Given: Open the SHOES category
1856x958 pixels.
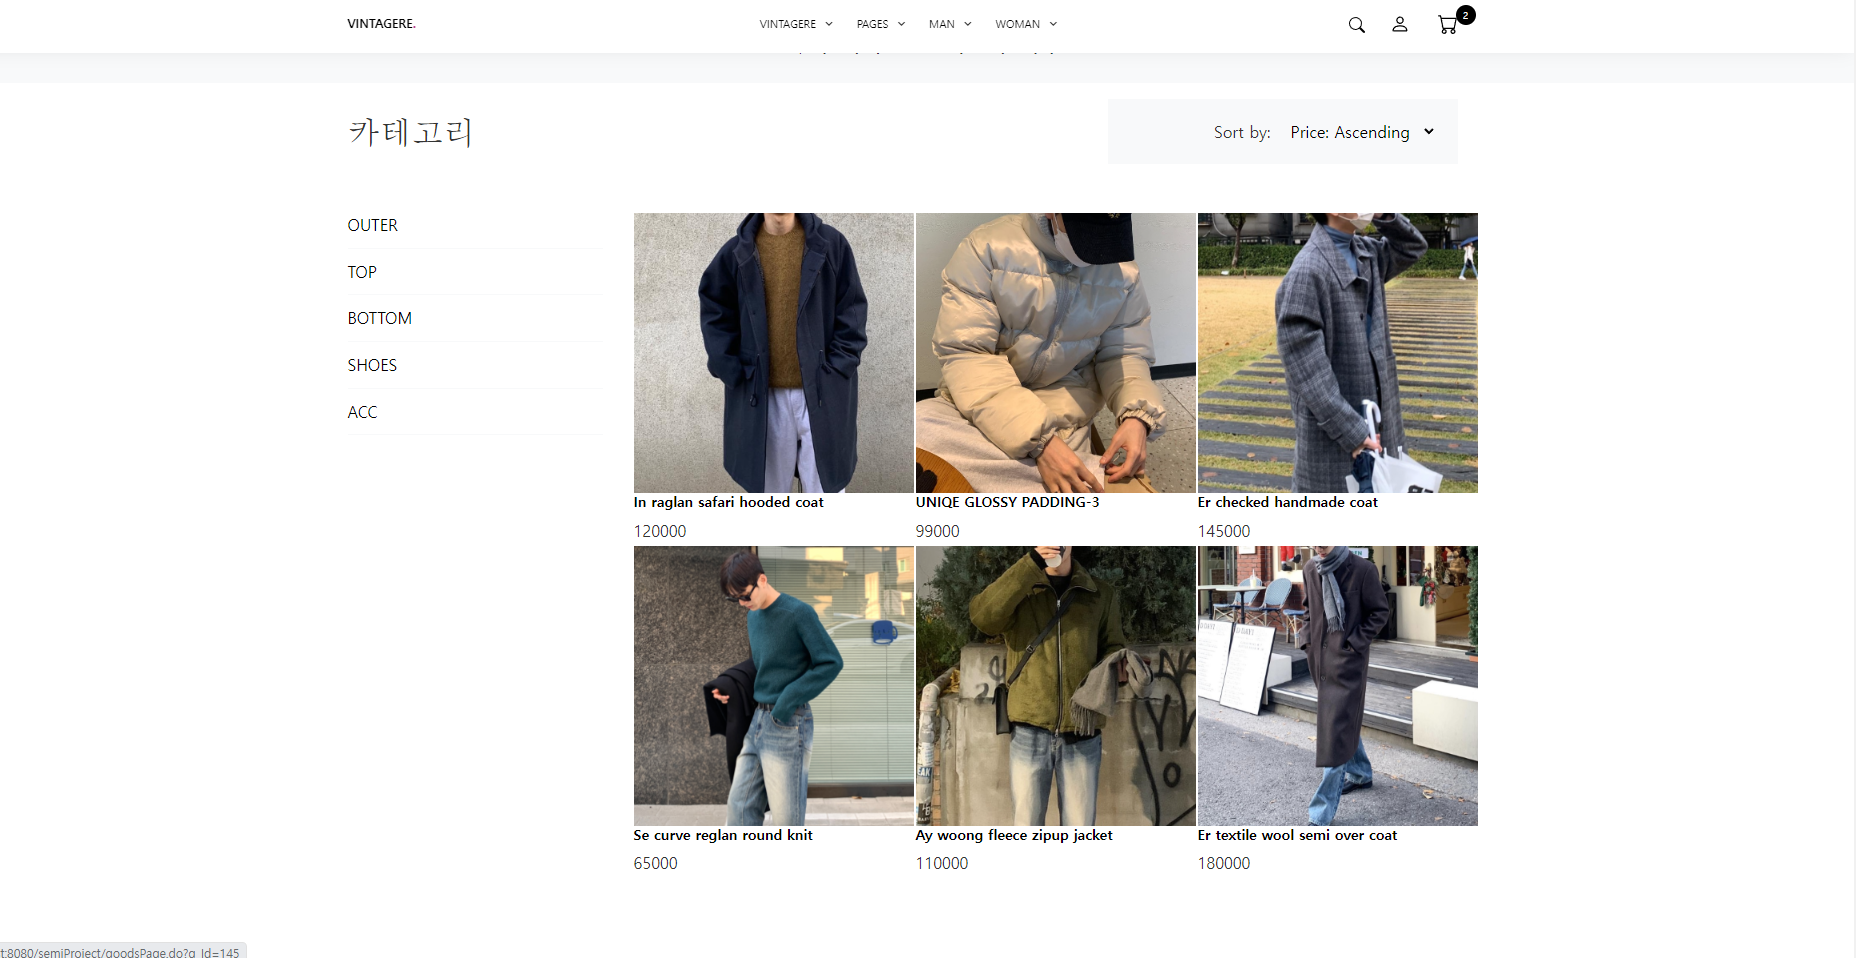Looking at the screenshot, I should [371, 365].
